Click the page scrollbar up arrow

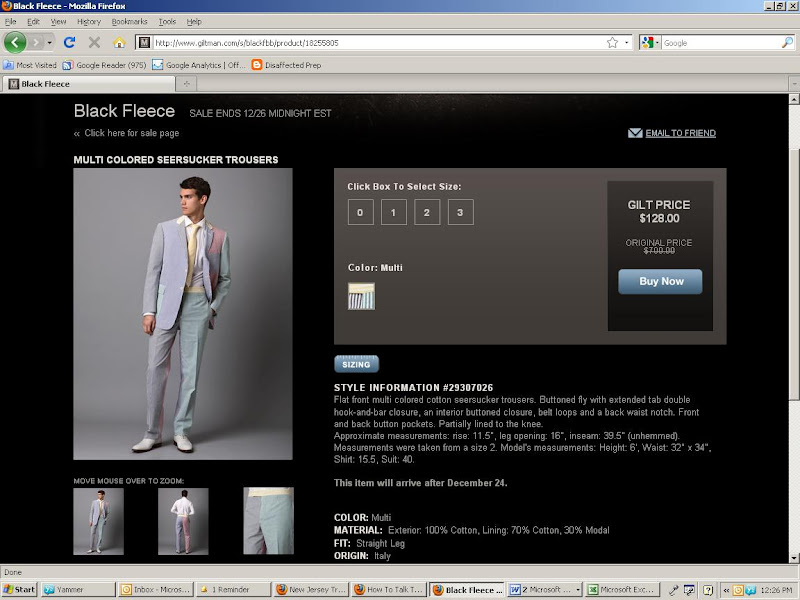click(794, 99)
